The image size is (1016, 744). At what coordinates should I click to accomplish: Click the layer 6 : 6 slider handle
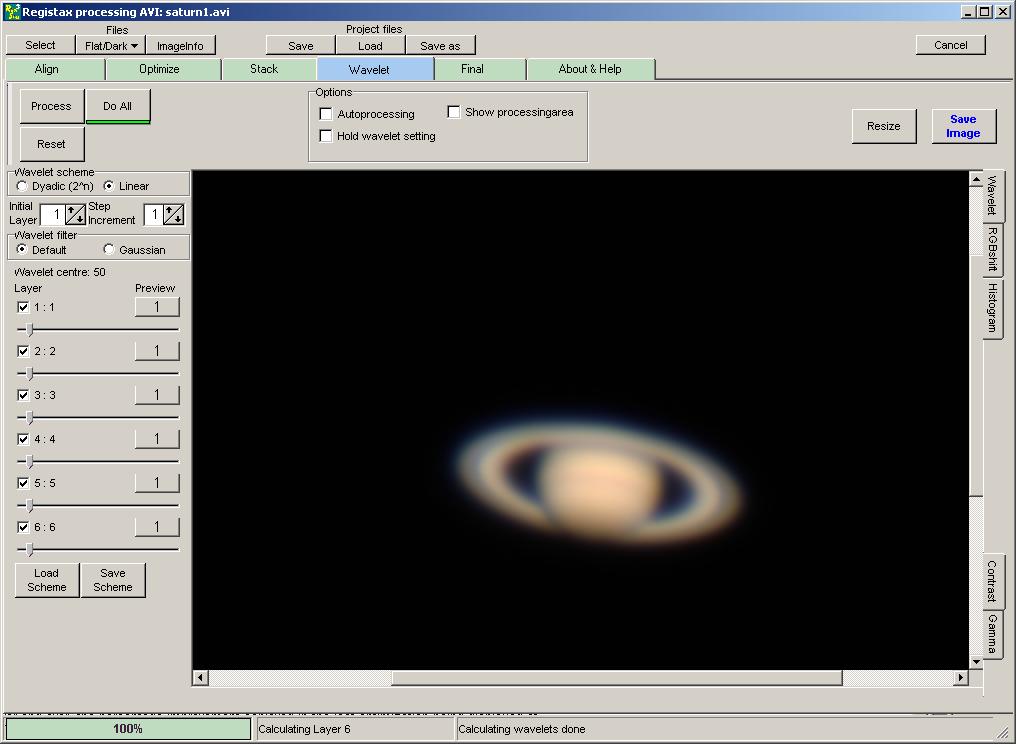click(29, 550)
